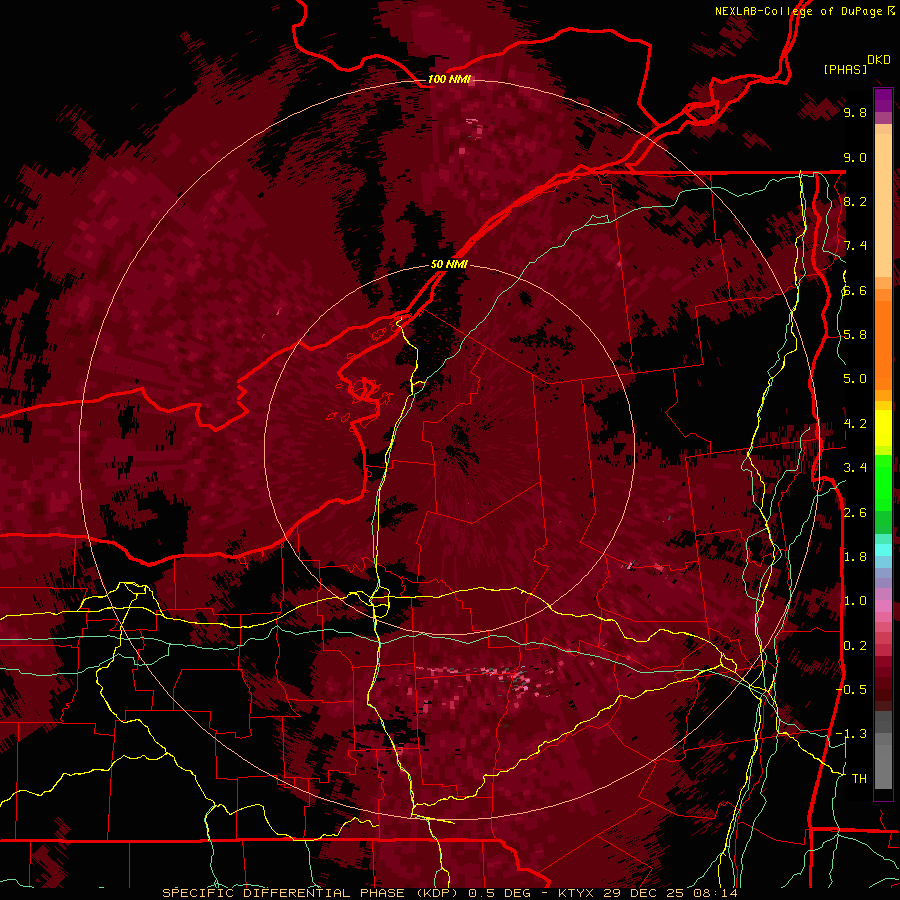Click the KTYX 29 DEC 25 08:14 timestamp
Screen dimensions: 900x900
(647, 893)
